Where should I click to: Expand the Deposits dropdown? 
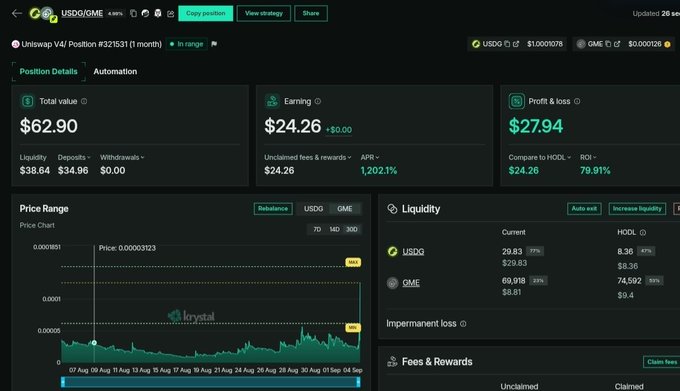(74, 157)
